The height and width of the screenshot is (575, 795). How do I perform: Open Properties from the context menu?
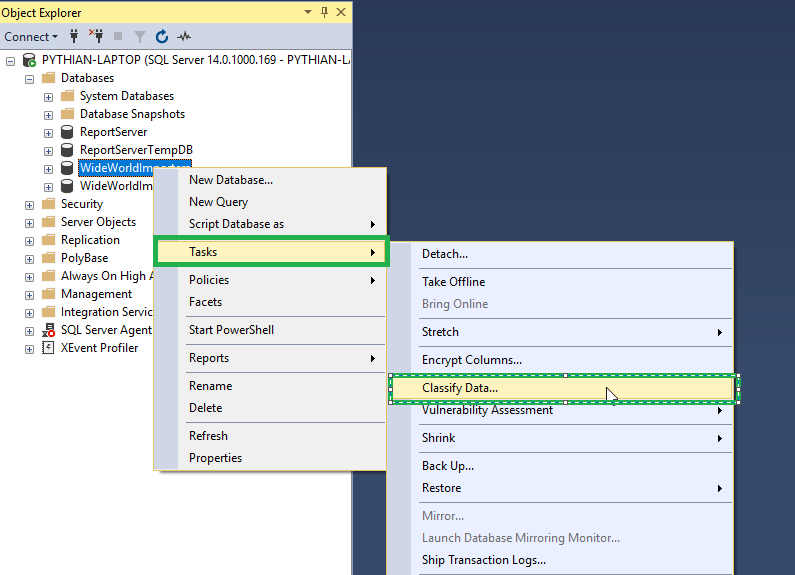215,458
